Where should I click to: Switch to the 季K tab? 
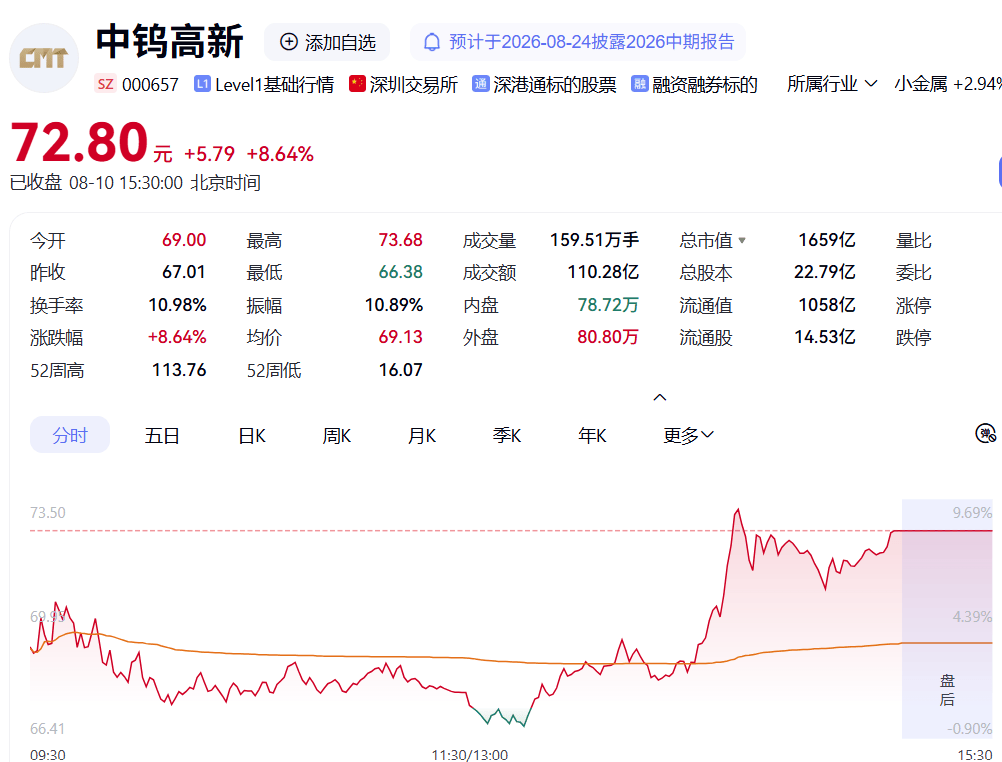[507, 435]
